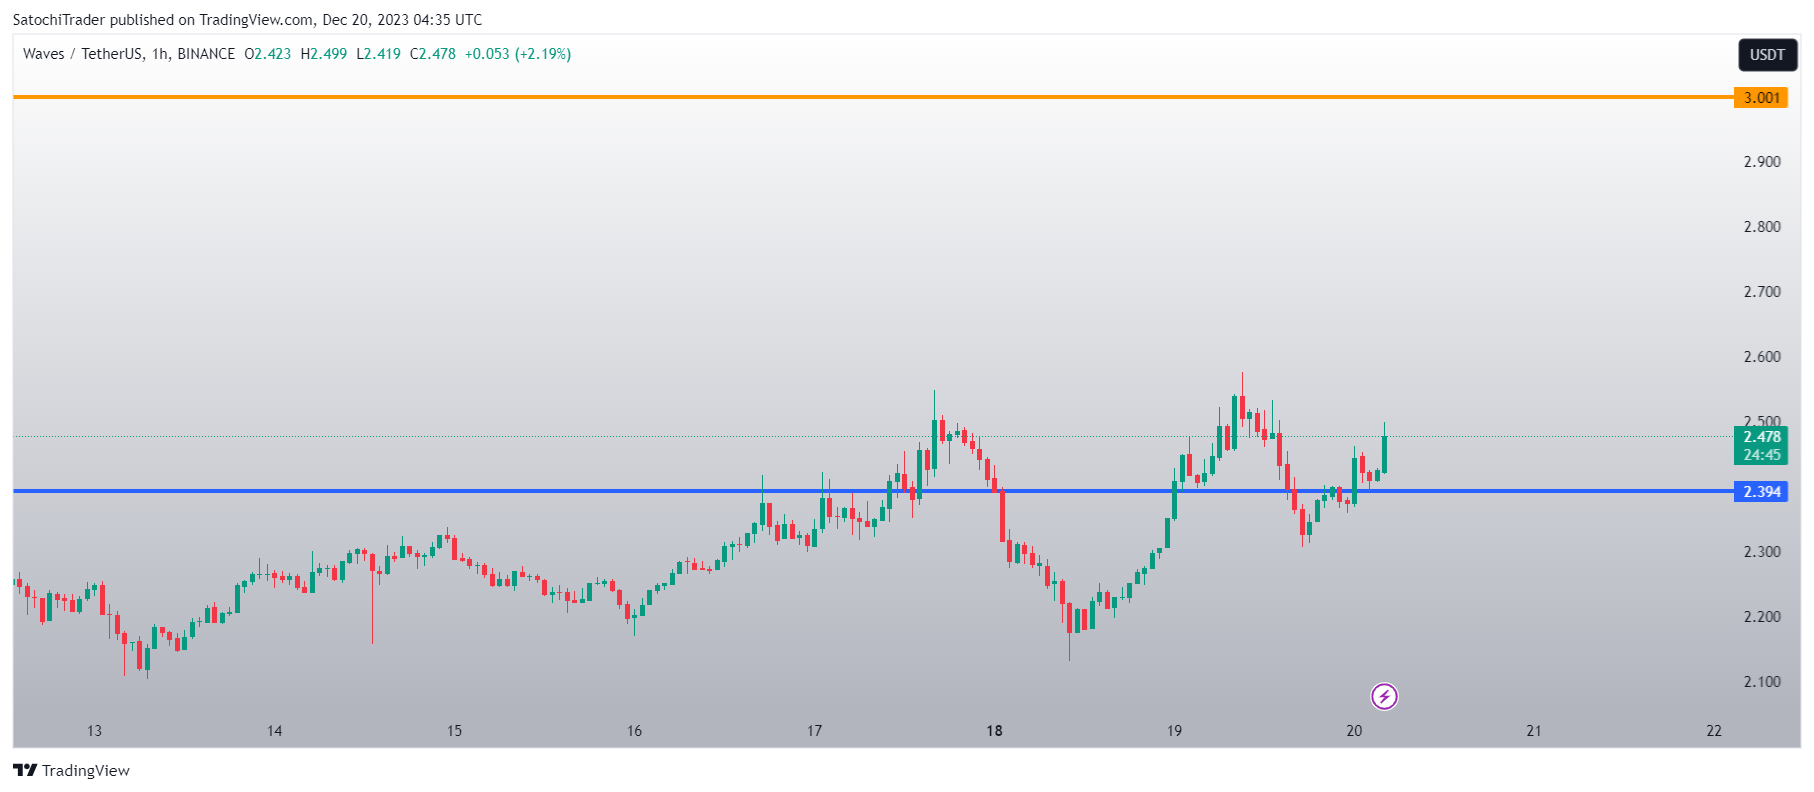Click the 2.600 price axis label
The height and width of the screenshot is (792, 1814).
coord(1762,356)
